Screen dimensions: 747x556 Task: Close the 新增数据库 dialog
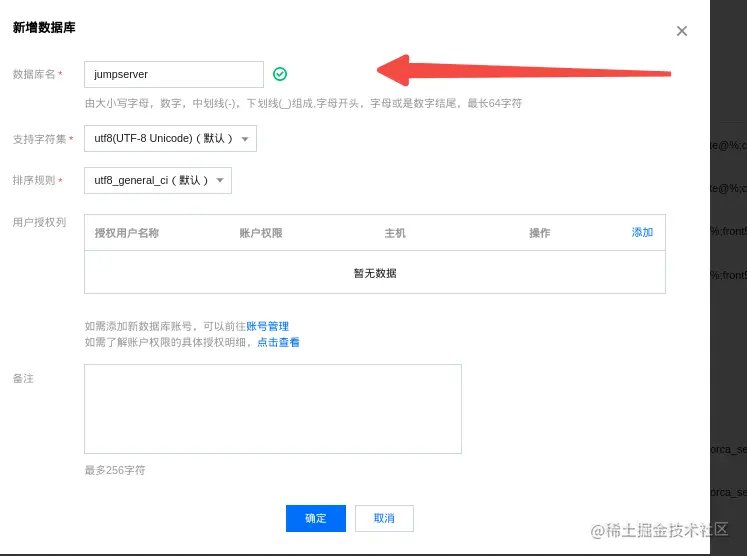click(x=682, y=31)
